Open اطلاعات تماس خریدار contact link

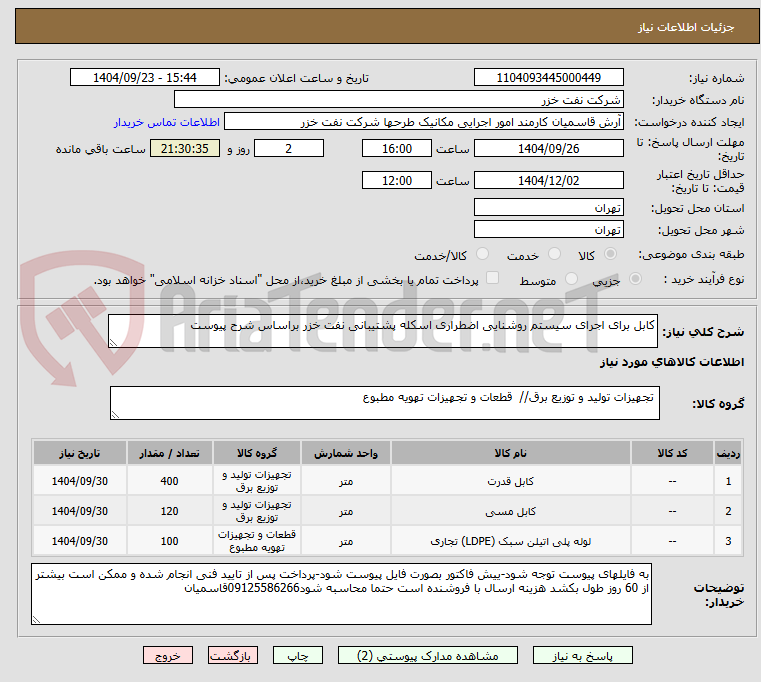pos(166,122)
